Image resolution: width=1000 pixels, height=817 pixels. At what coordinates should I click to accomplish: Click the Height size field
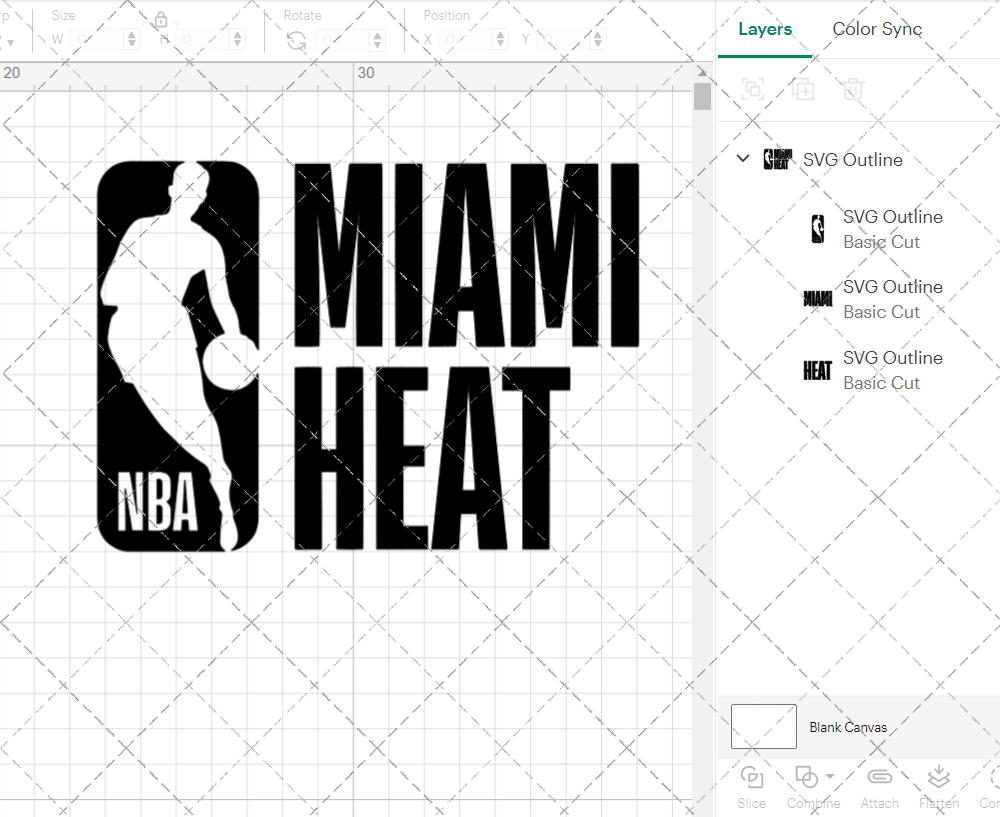point(203,40)
